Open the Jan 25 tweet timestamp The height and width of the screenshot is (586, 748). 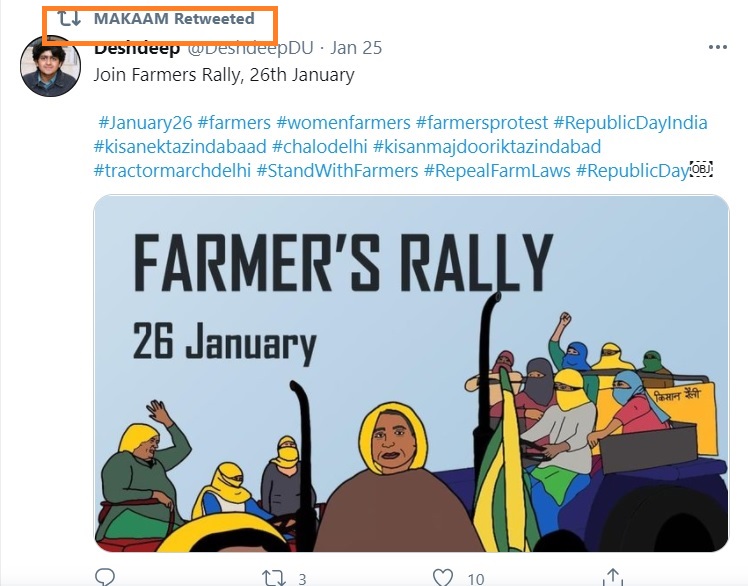coord(355,47)
